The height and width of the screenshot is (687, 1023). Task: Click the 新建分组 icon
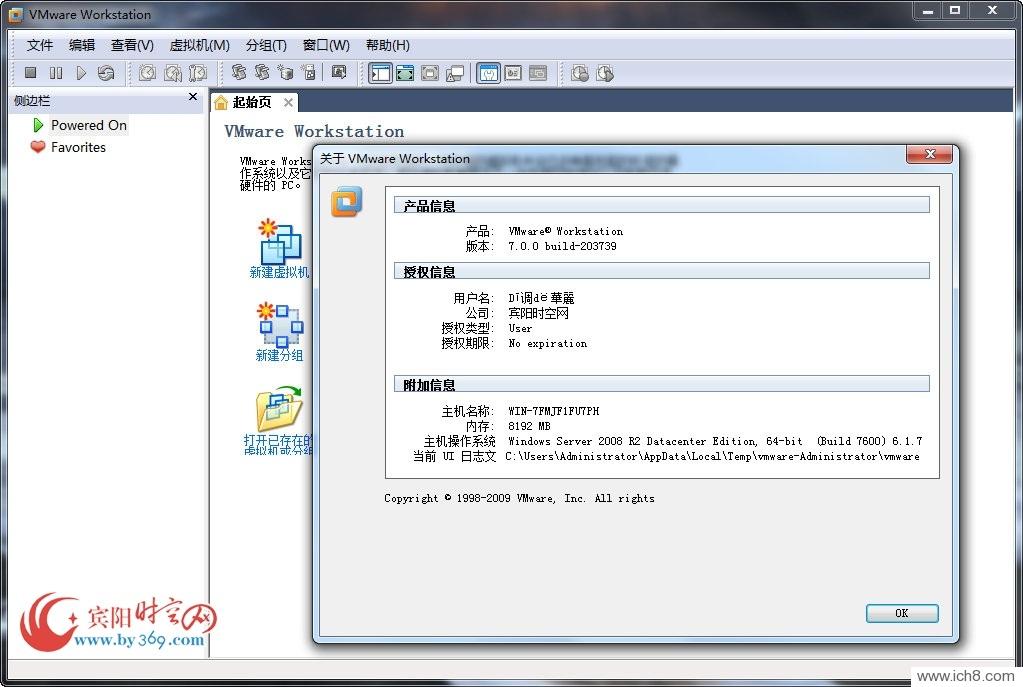click(x=280, y=324)
